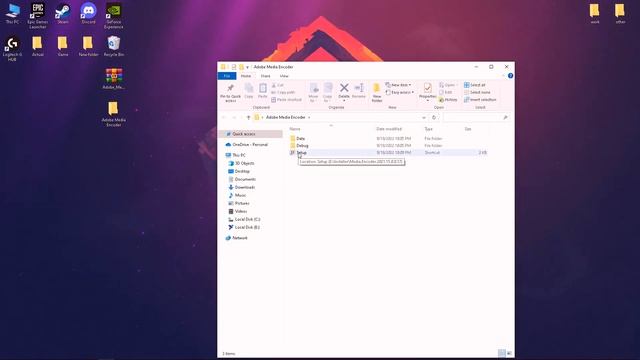Open the Copy to dropdown

327,93
